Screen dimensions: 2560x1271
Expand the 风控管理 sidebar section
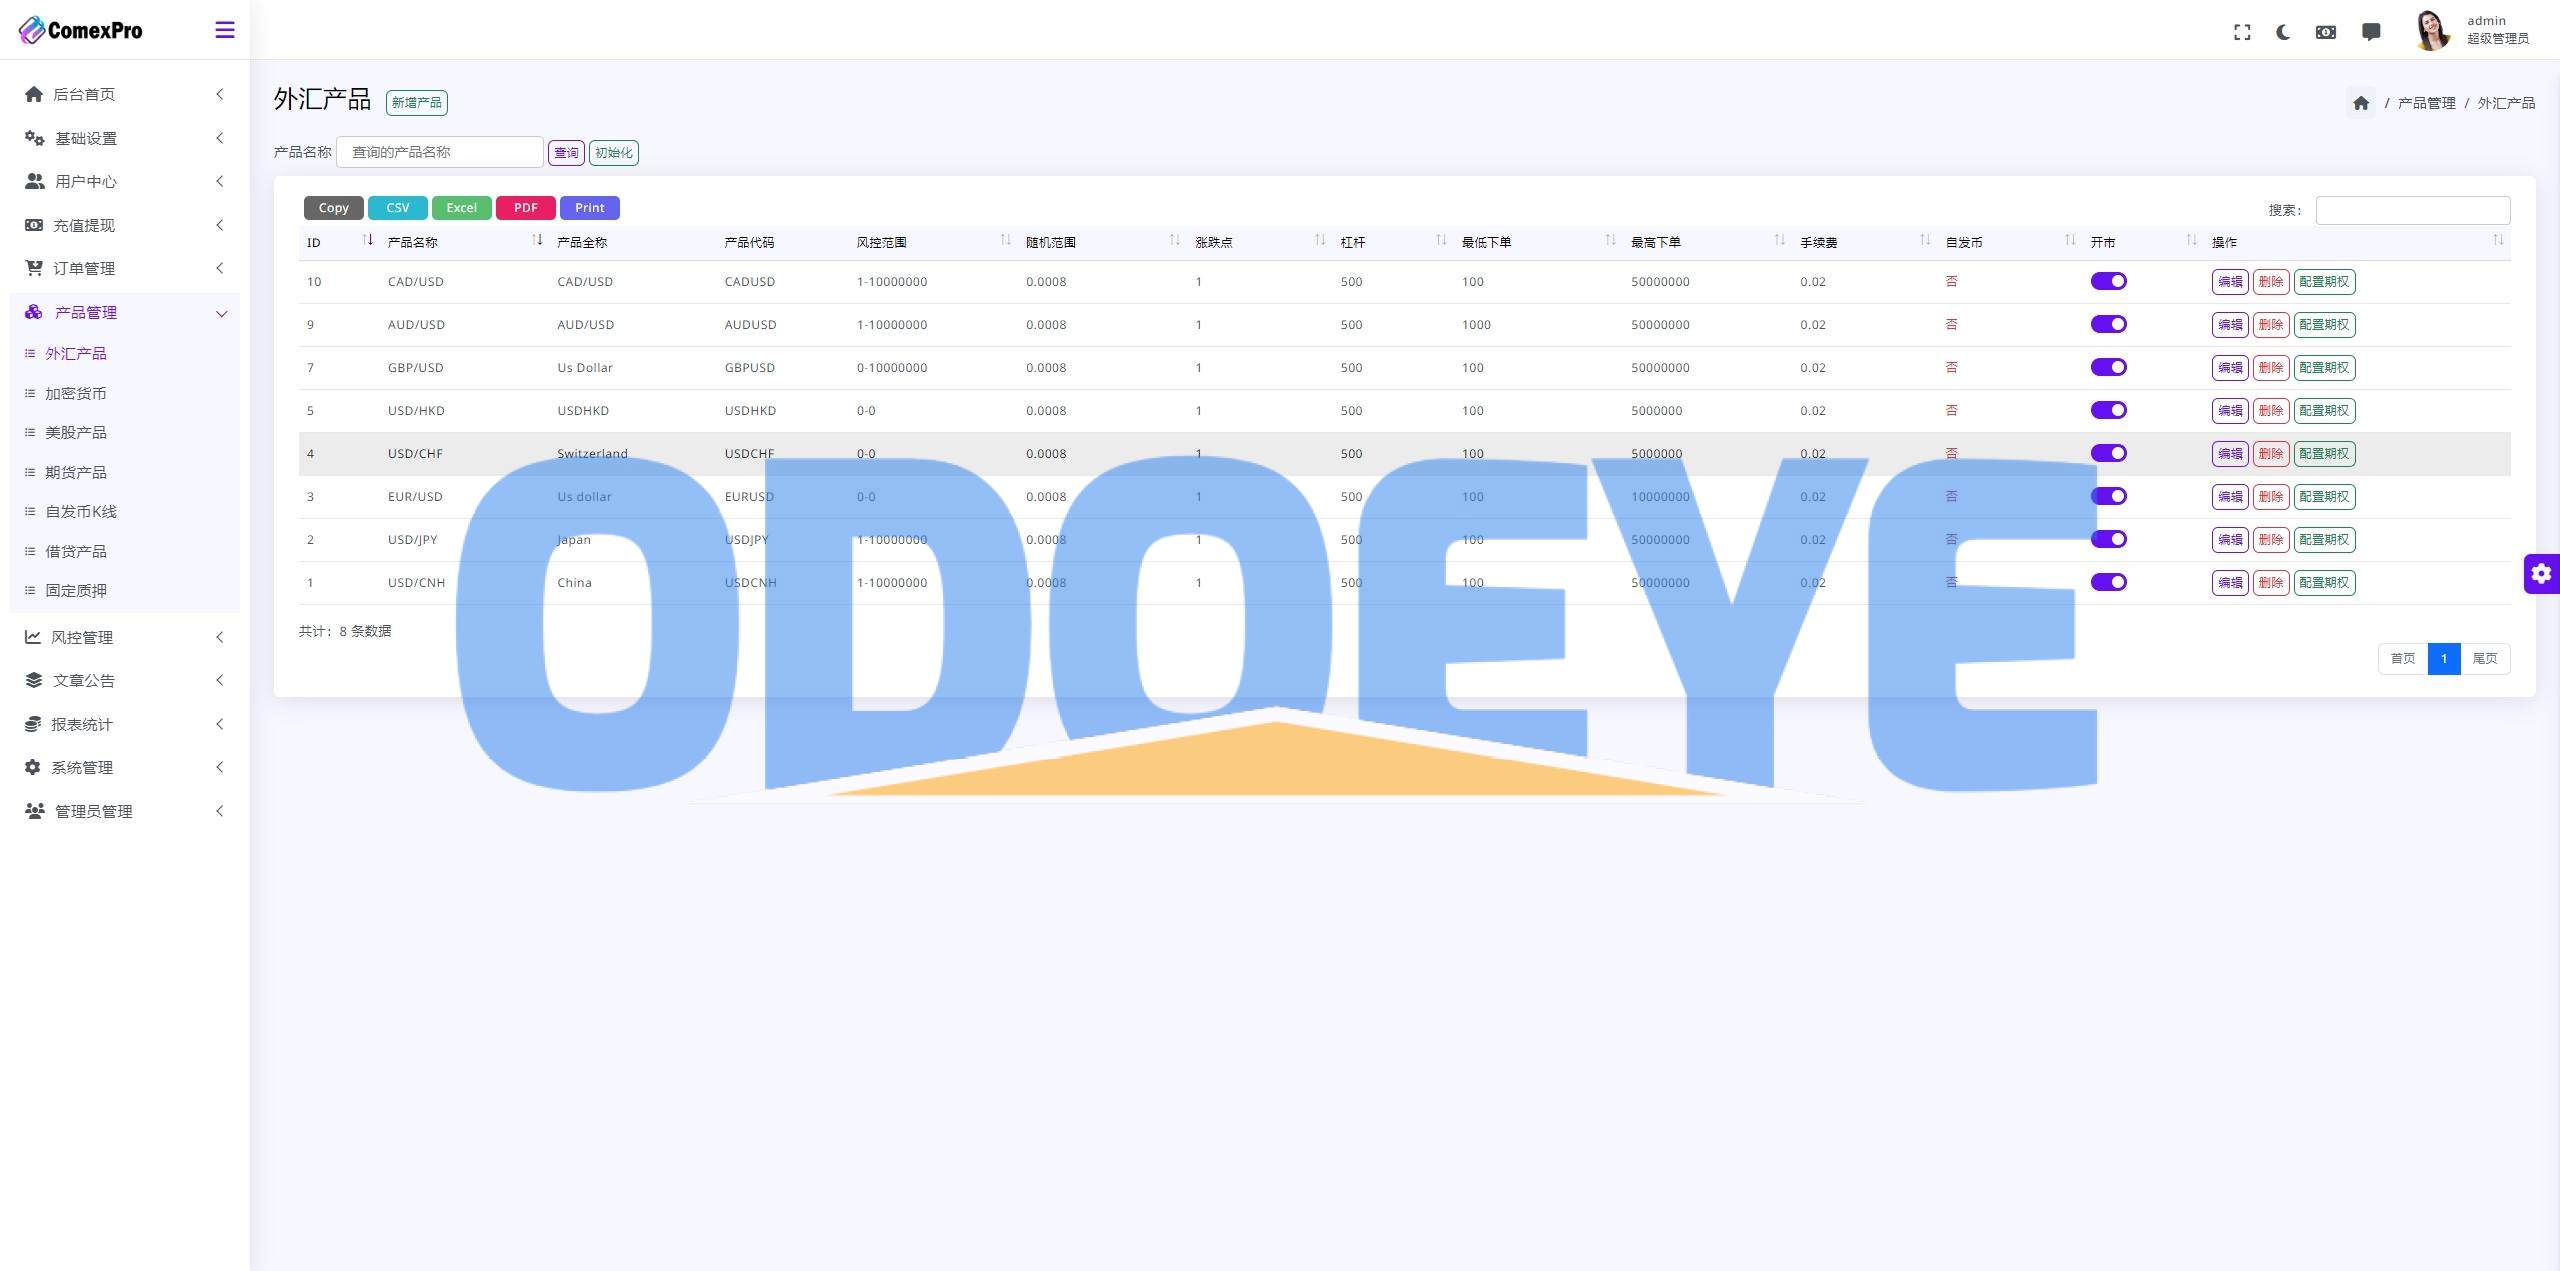pyautogui.click(x=122, y=637)
